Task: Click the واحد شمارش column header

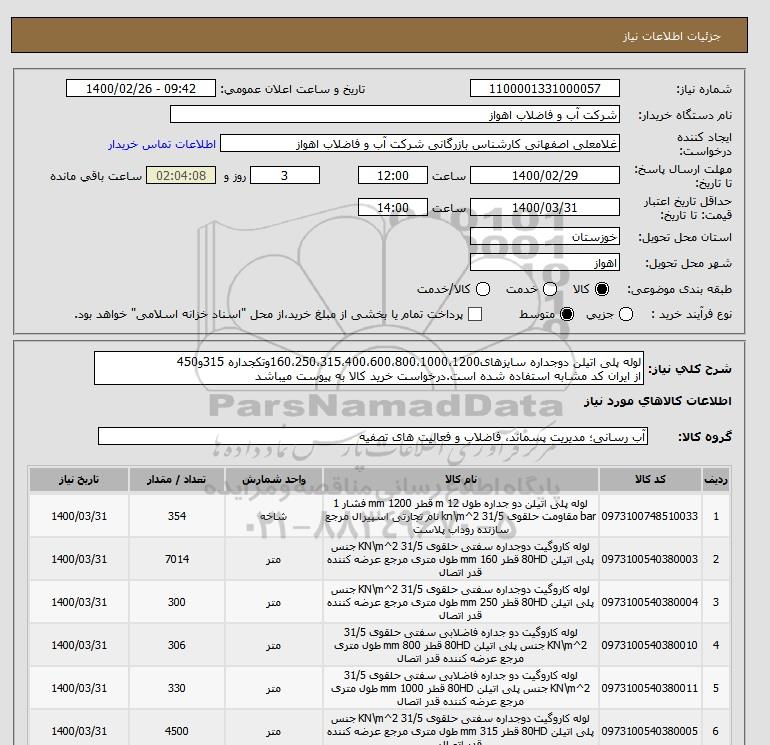Action: click(274, 479)
